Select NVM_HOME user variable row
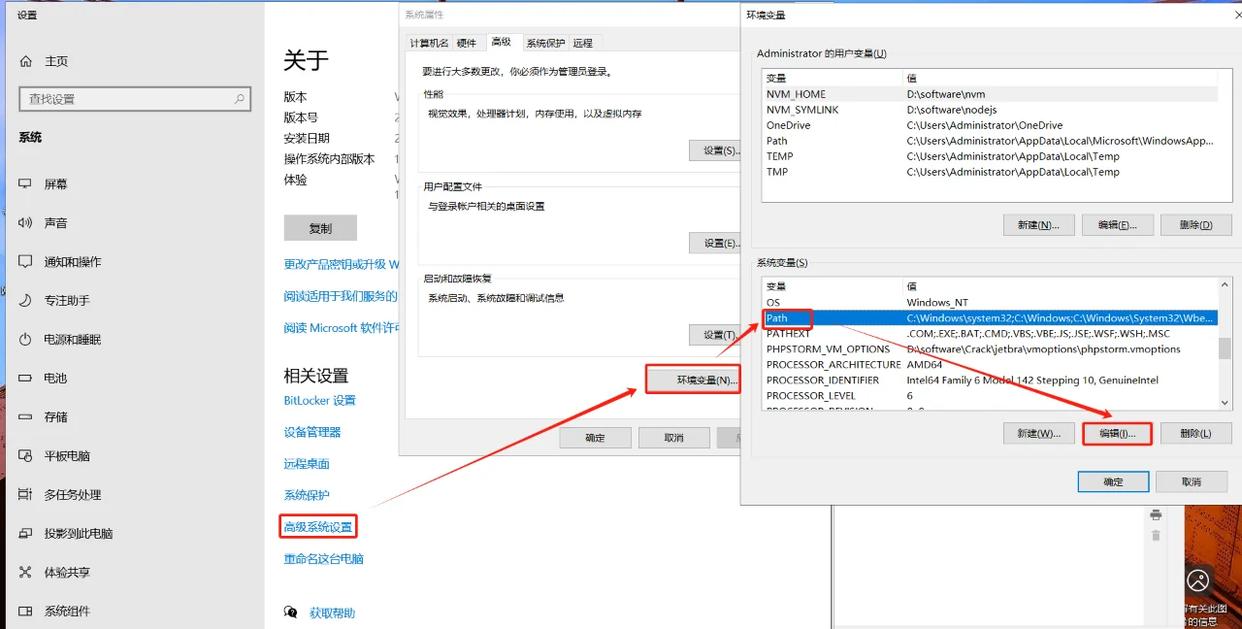 click(990, 94)
